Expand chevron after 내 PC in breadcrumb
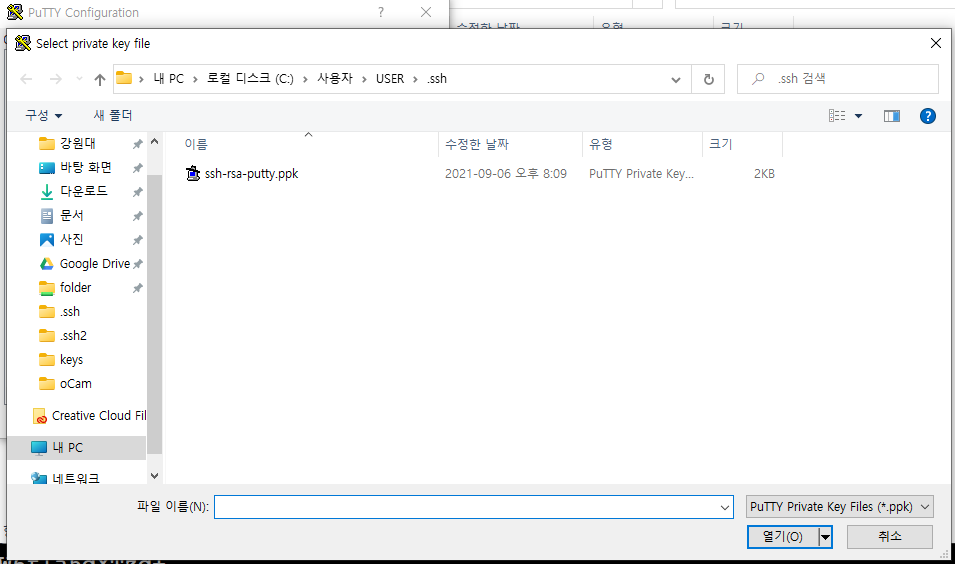 tap(196, 79)
